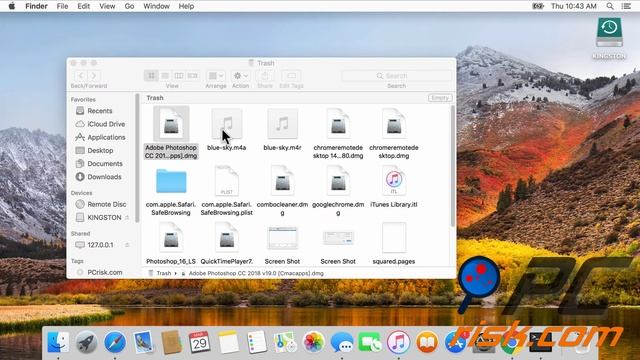
Task: Open Messages from the Dock
Action: [342, 342]
